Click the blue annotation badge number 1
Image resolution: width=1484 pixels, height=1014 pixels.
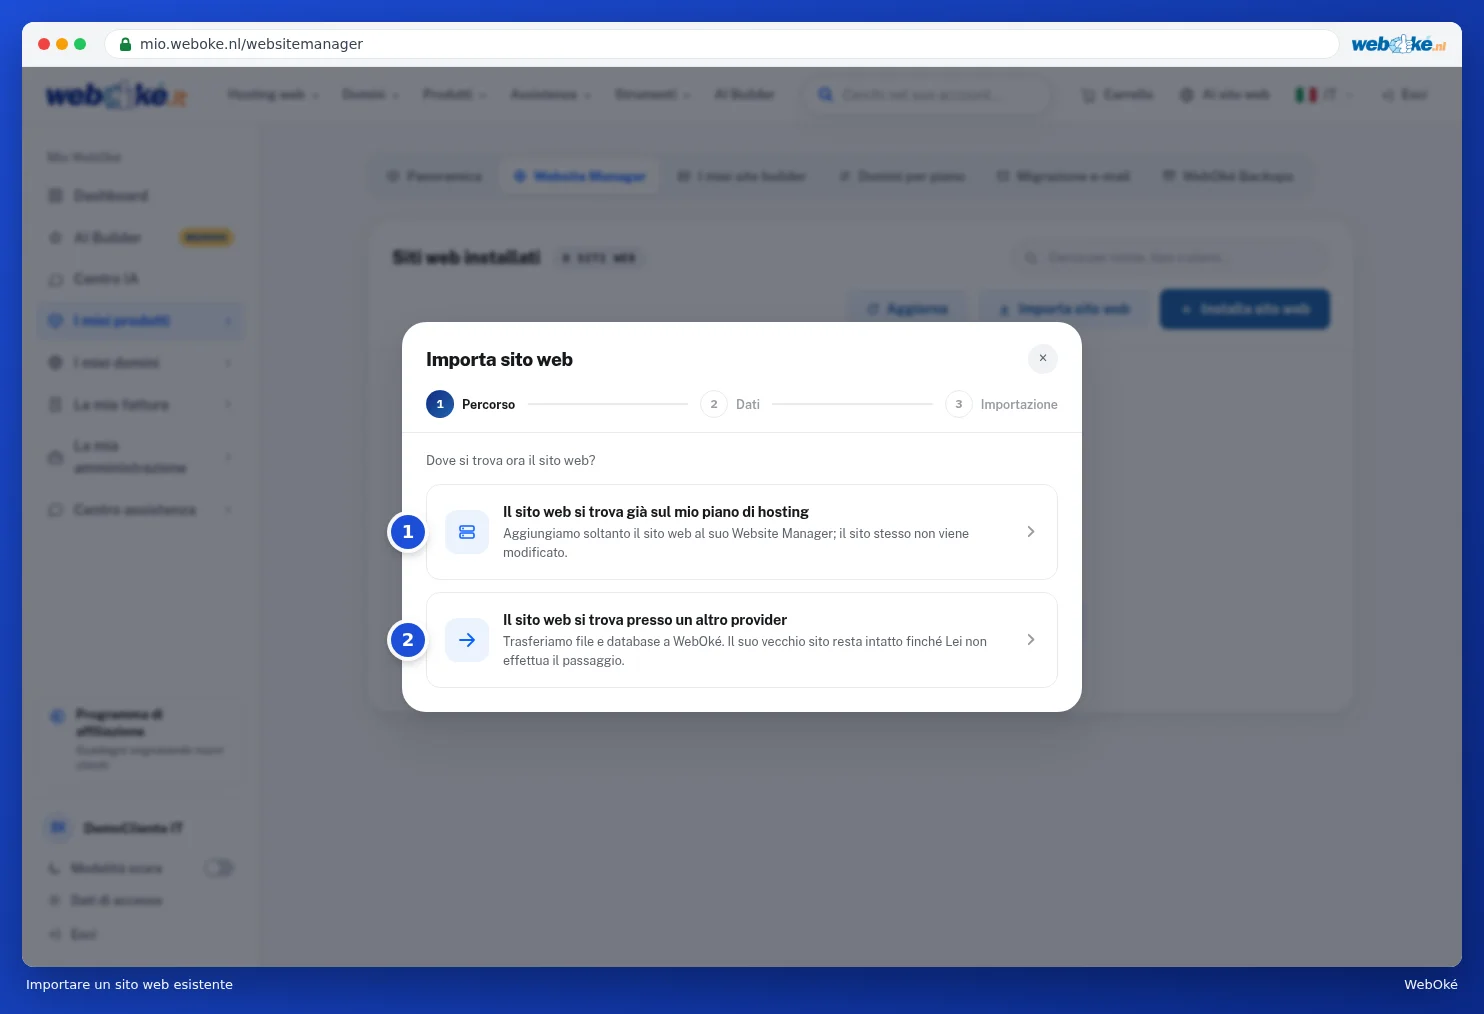(407, 532)
